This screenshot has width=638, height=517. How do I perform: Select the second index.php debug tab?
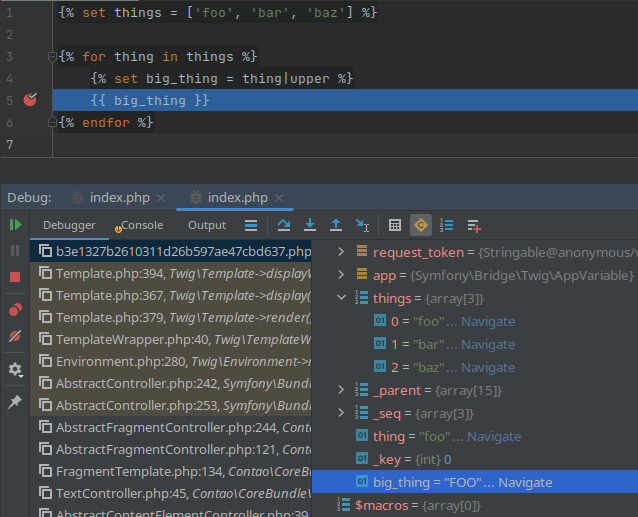pyautogui.click(x=238, y=198)
